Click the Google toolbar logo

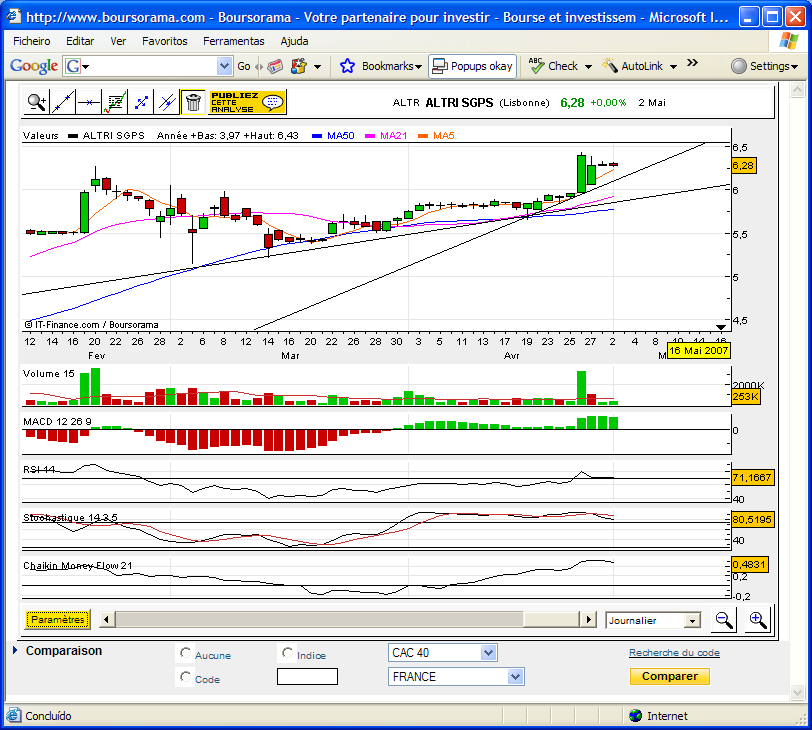click(34, 66)
